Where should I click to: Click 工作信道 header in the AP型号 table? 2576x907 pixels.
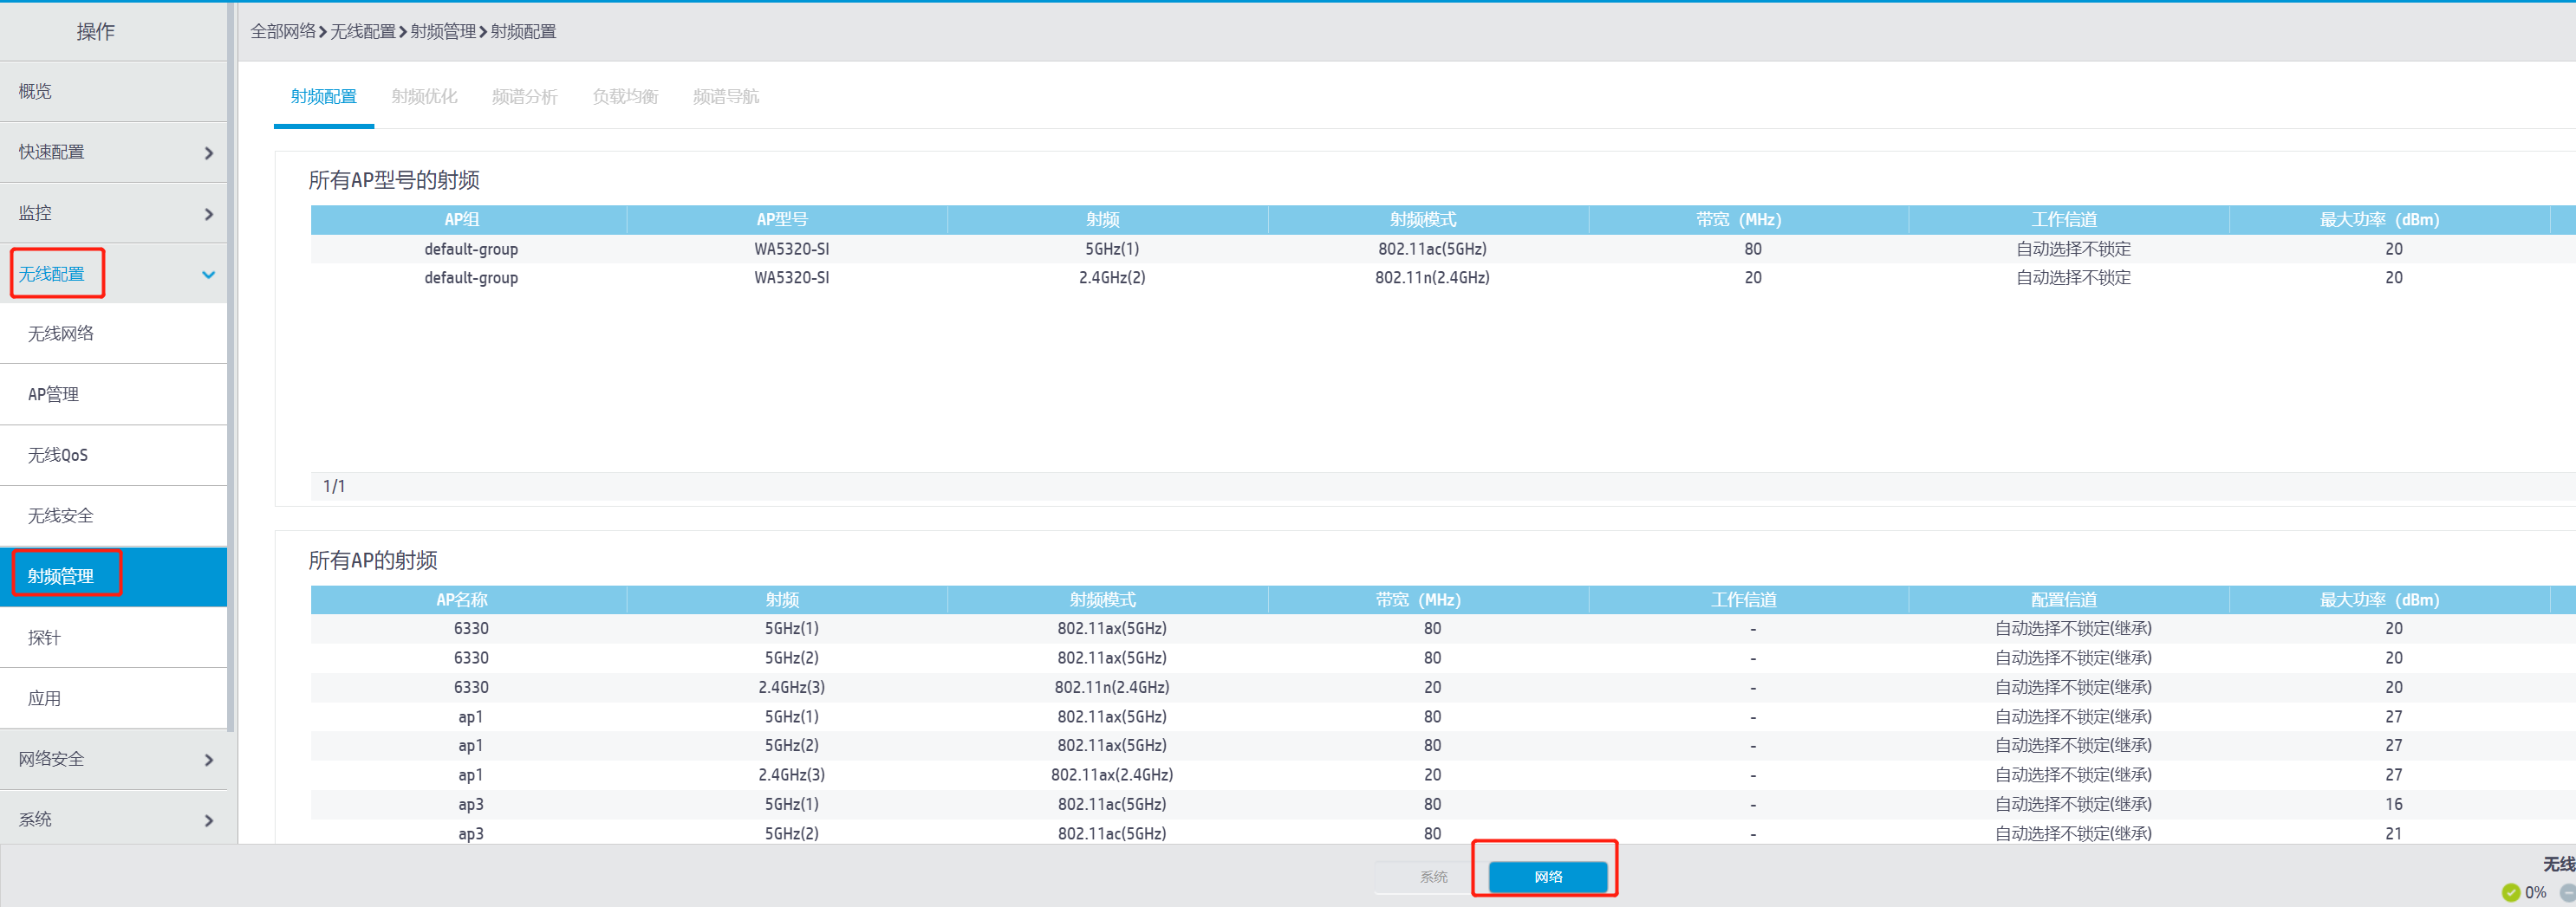2069,220
